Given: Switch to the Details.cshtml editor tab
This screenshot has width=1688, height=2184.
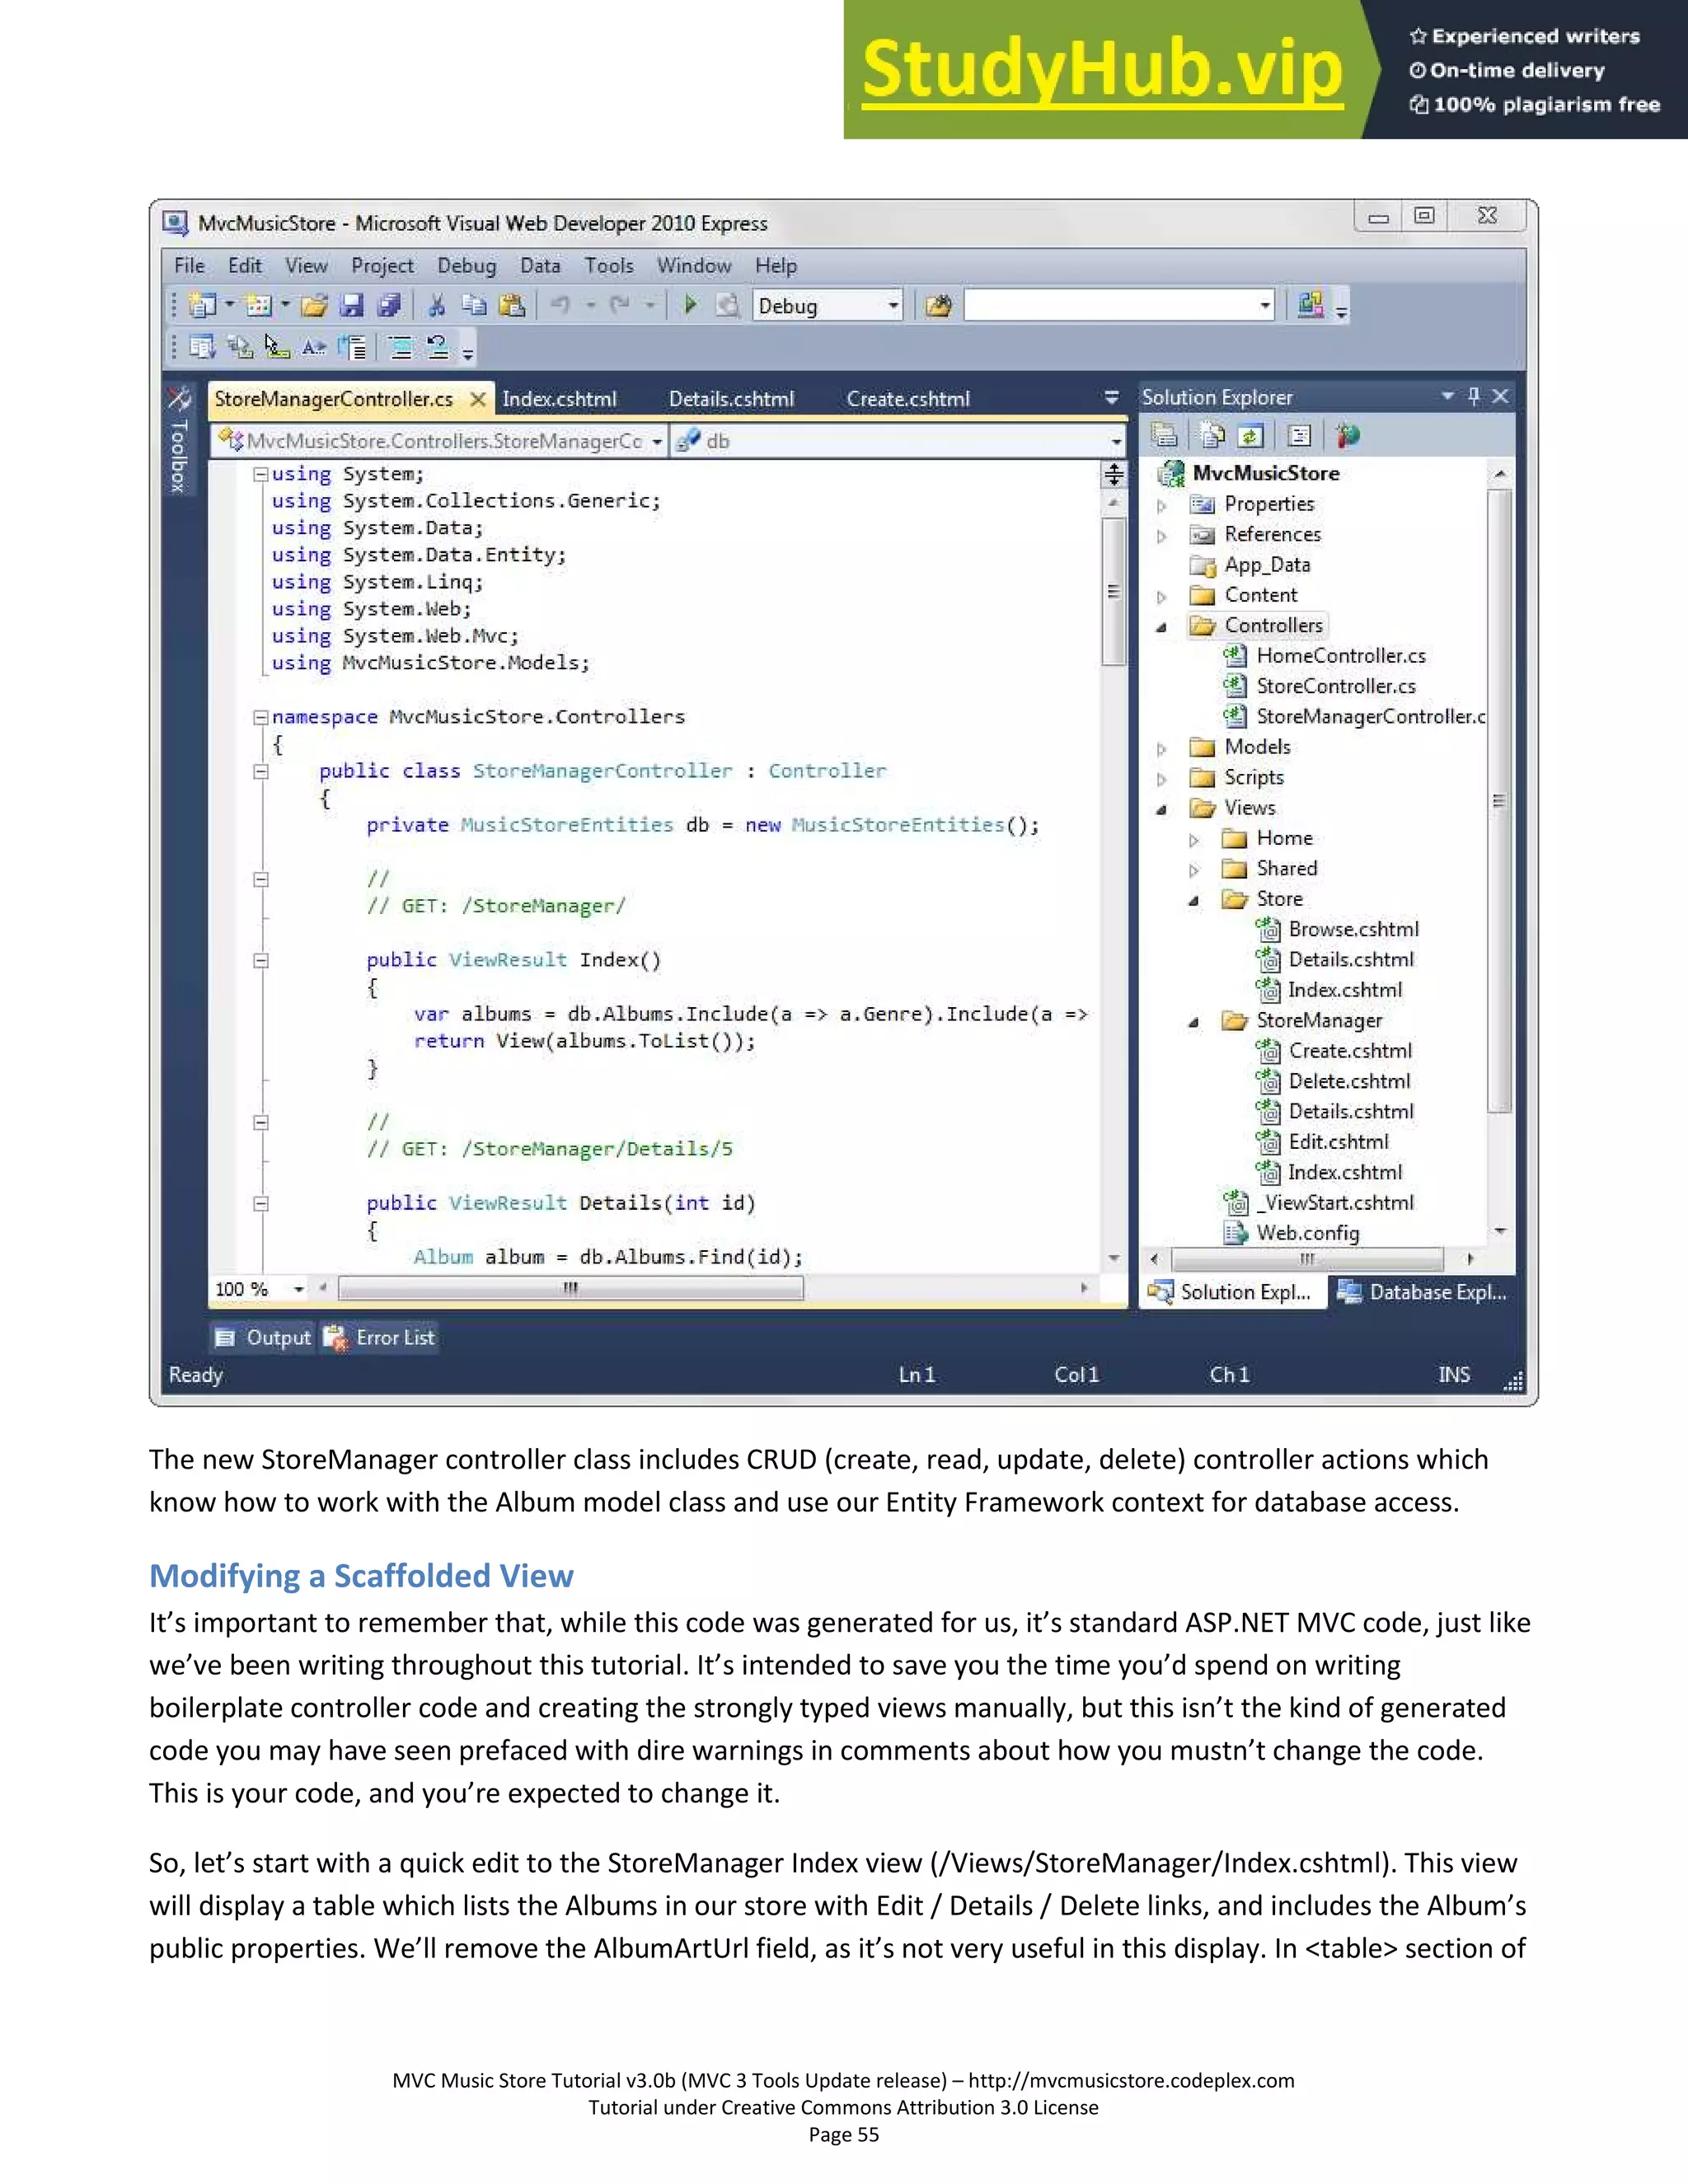Looking at the screenshot, I should (x=731, y=399).
